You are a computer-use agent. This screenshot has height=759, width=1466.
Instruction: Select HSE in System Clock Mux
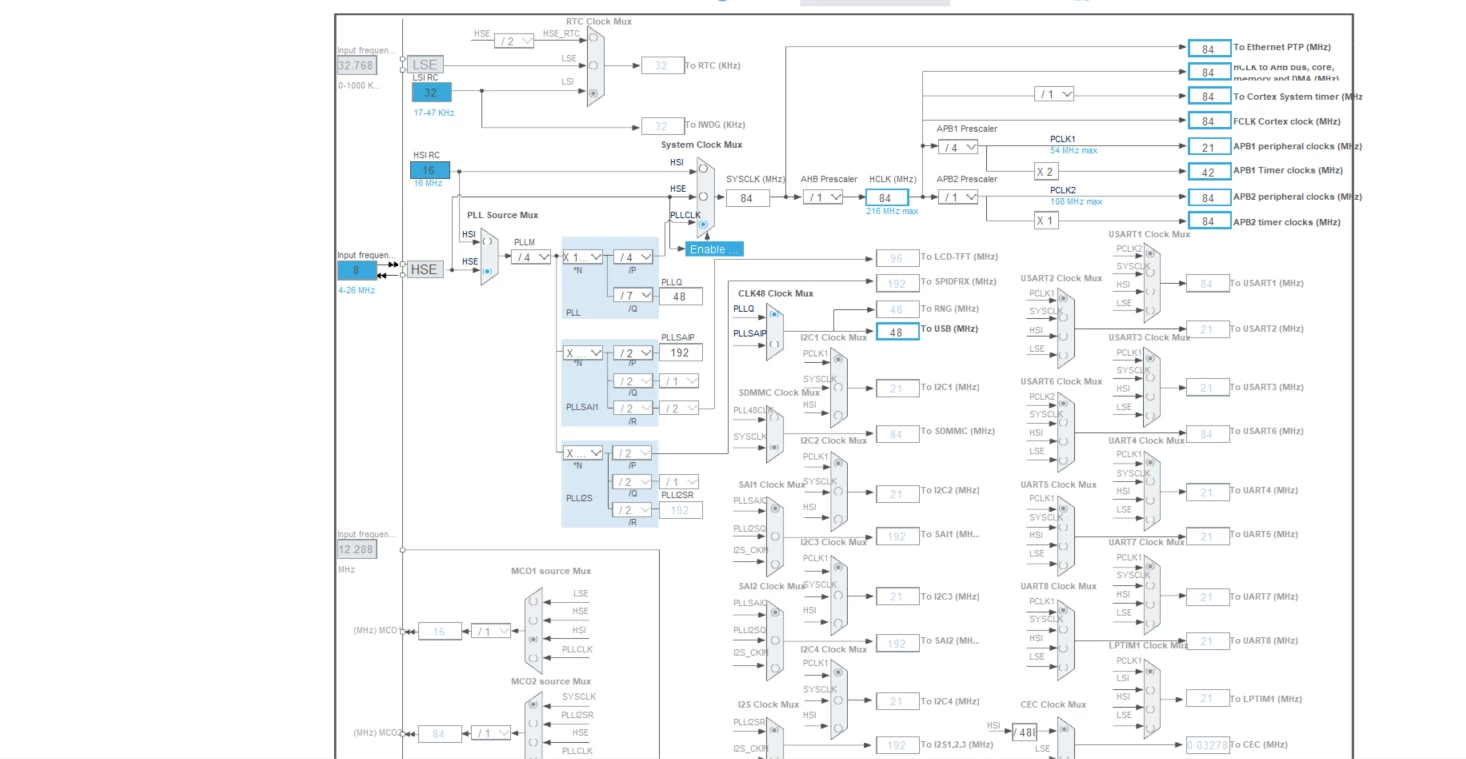point(703,197)
